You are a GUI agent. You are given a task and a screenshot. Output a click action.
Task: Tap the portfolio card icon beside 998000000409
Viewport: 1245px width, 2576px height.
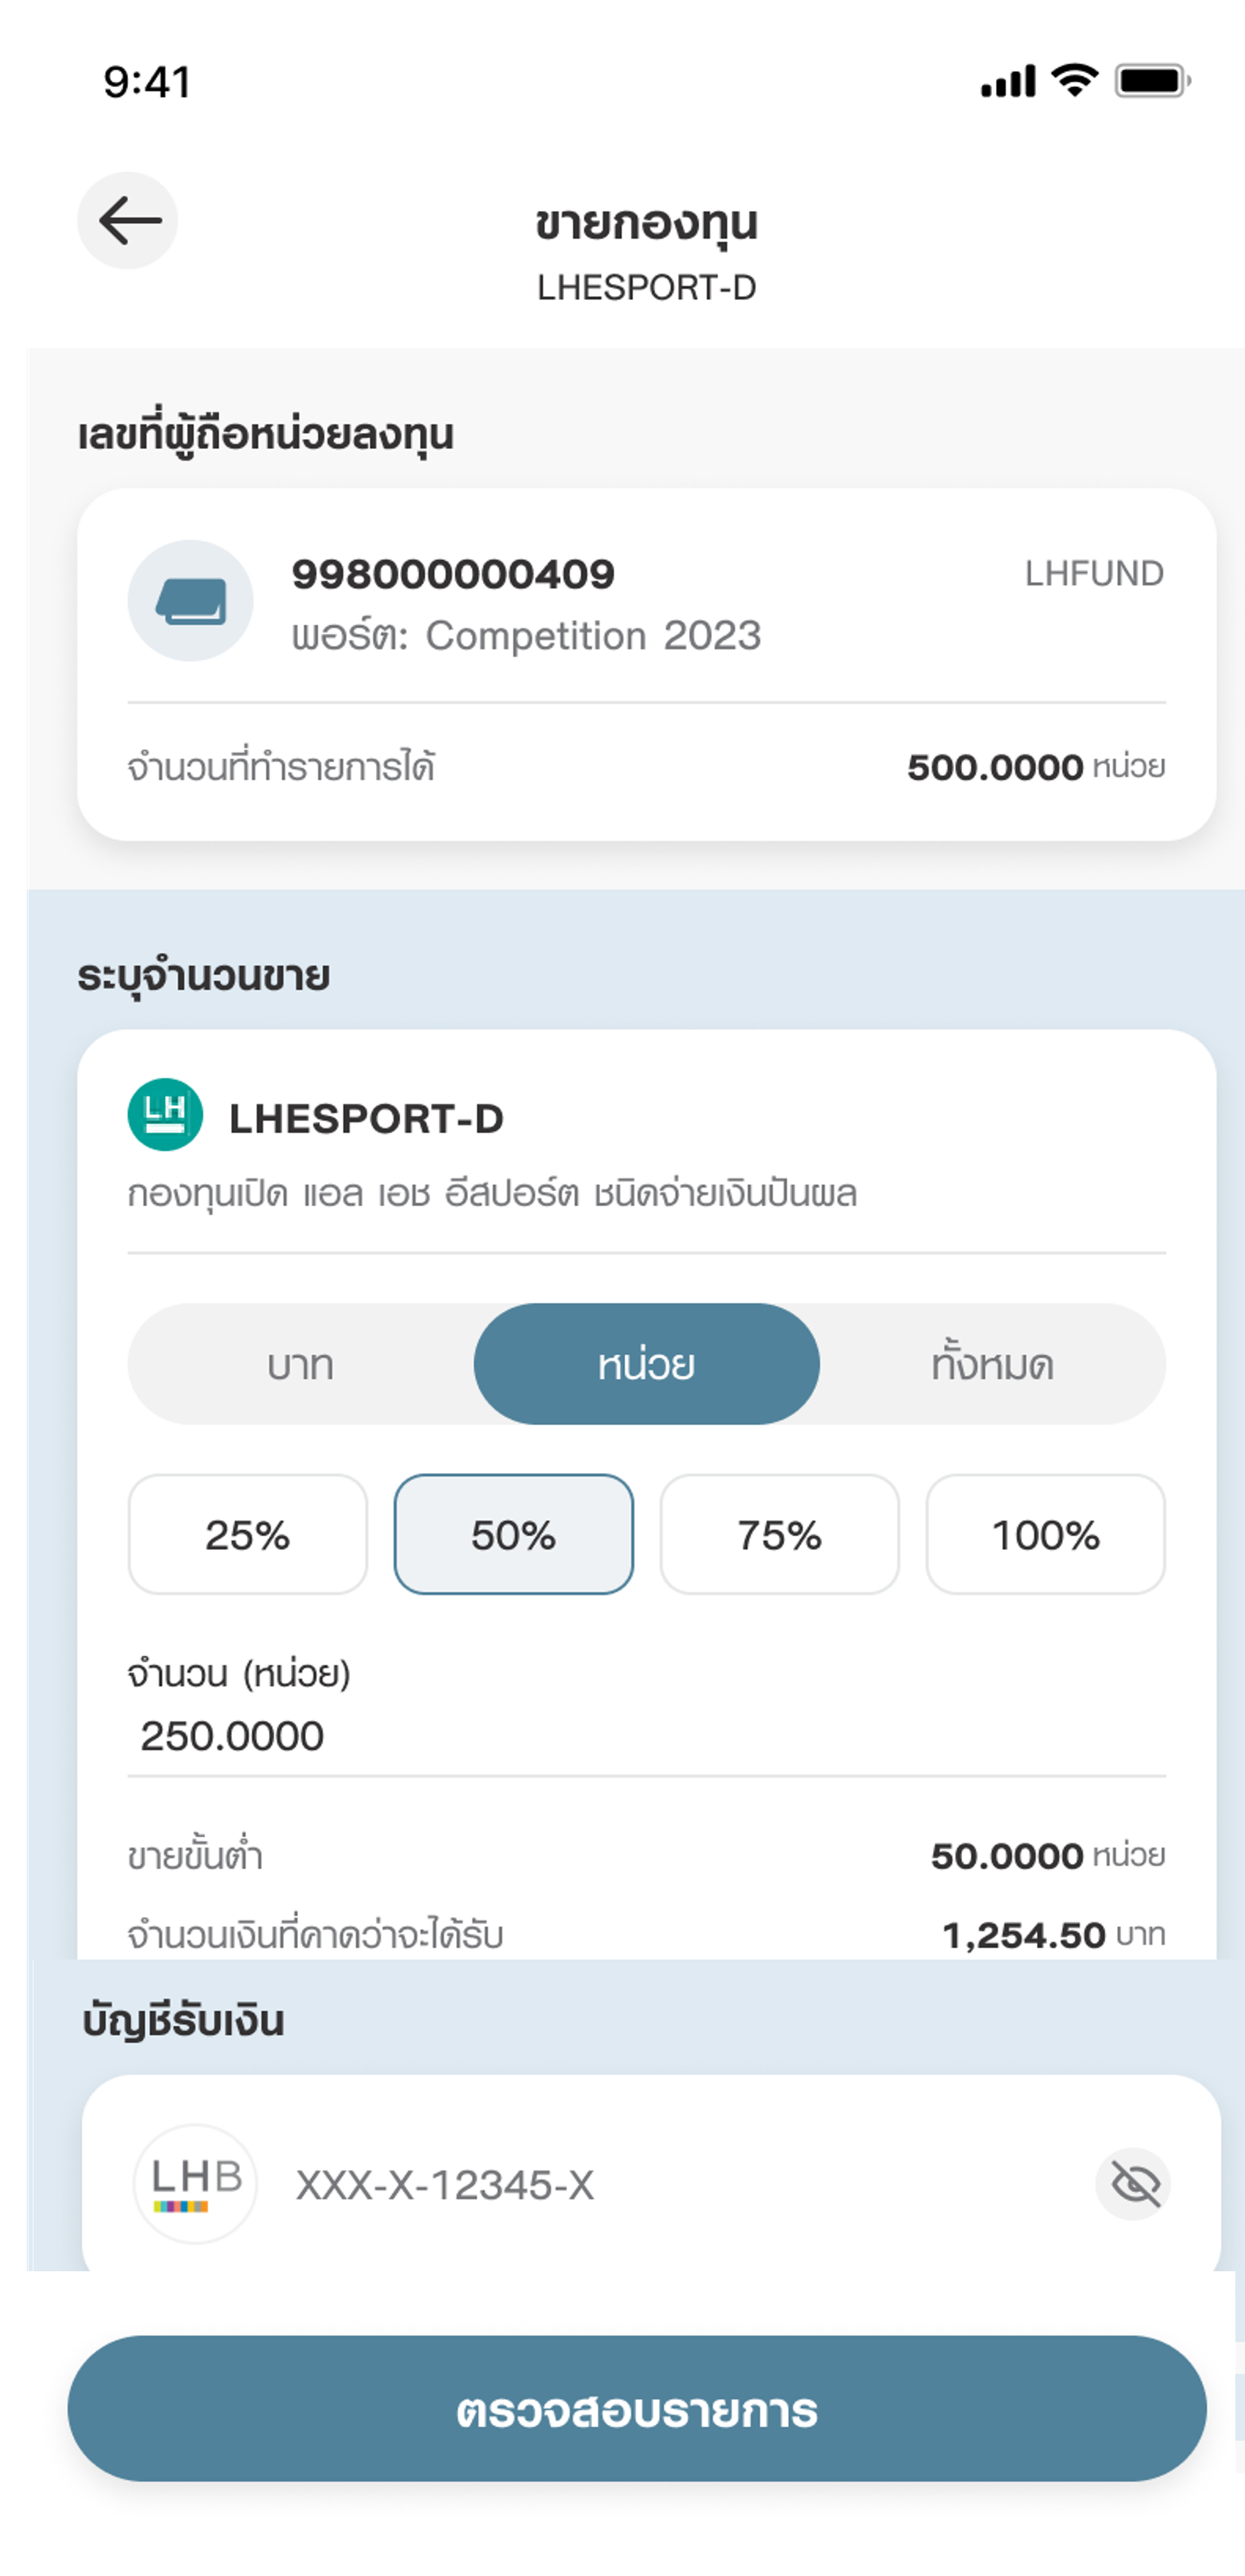pyautogui.click(x=190, y=601)
